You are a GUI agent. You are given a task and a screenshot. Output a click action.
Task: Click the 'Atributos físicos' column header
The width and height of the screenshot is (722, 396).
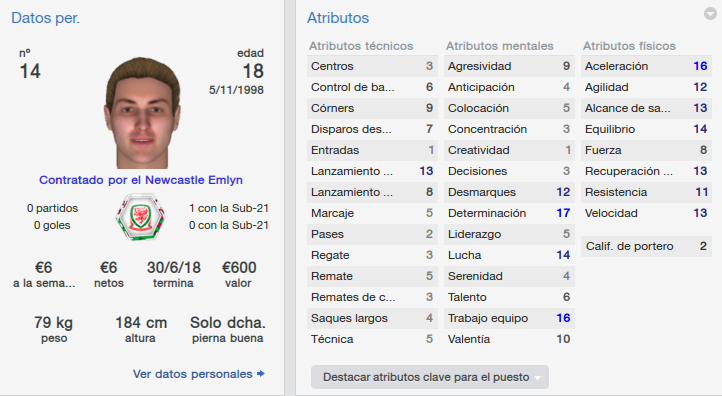pos(629,46)
